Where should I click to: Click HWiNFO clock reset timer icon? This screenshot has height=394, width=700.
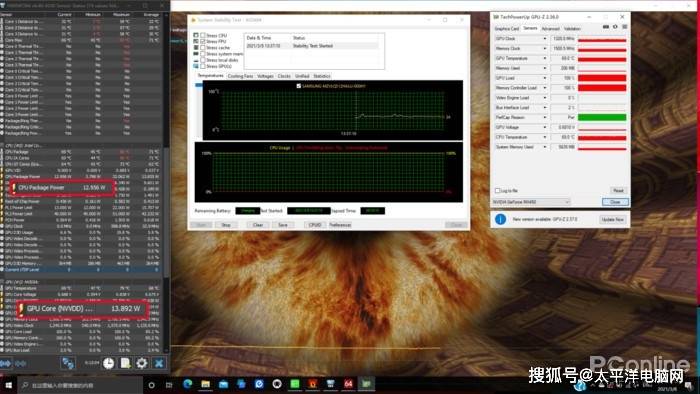[108, 363]
